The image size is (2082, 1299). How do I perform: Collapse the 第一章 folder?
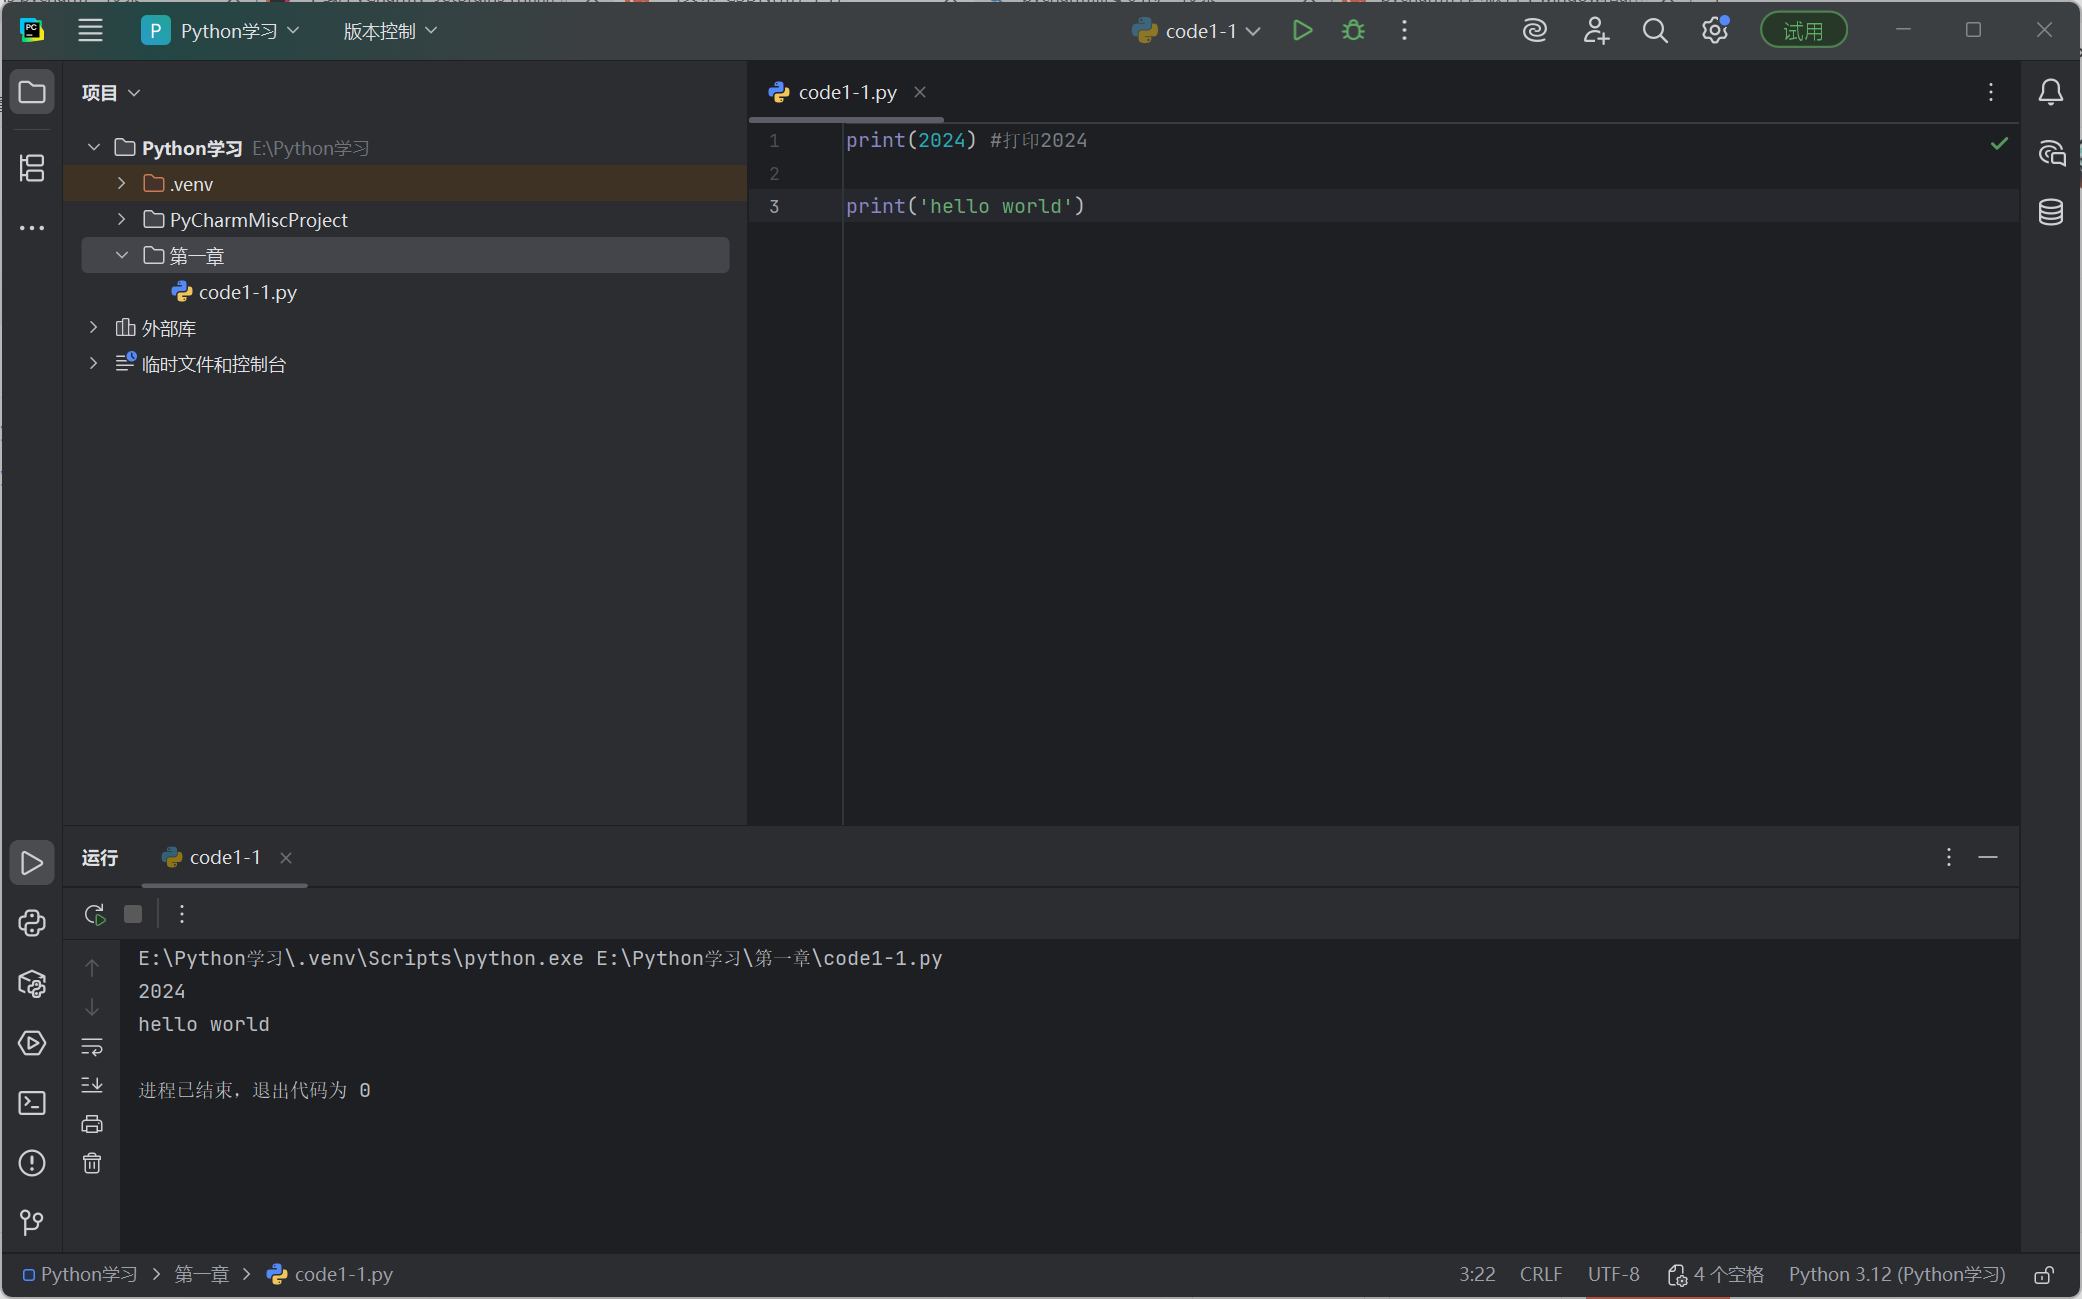(122, 256)
